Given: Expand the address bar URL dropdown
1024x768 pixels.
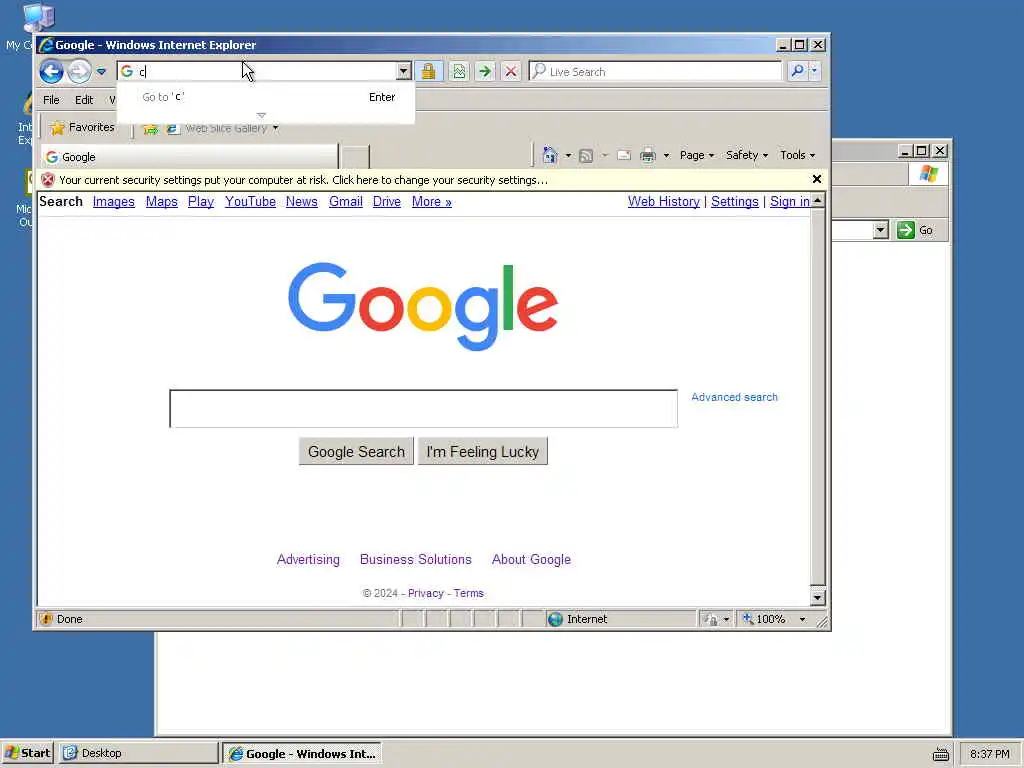Looking at the screenshot, I should click(404, 71).
